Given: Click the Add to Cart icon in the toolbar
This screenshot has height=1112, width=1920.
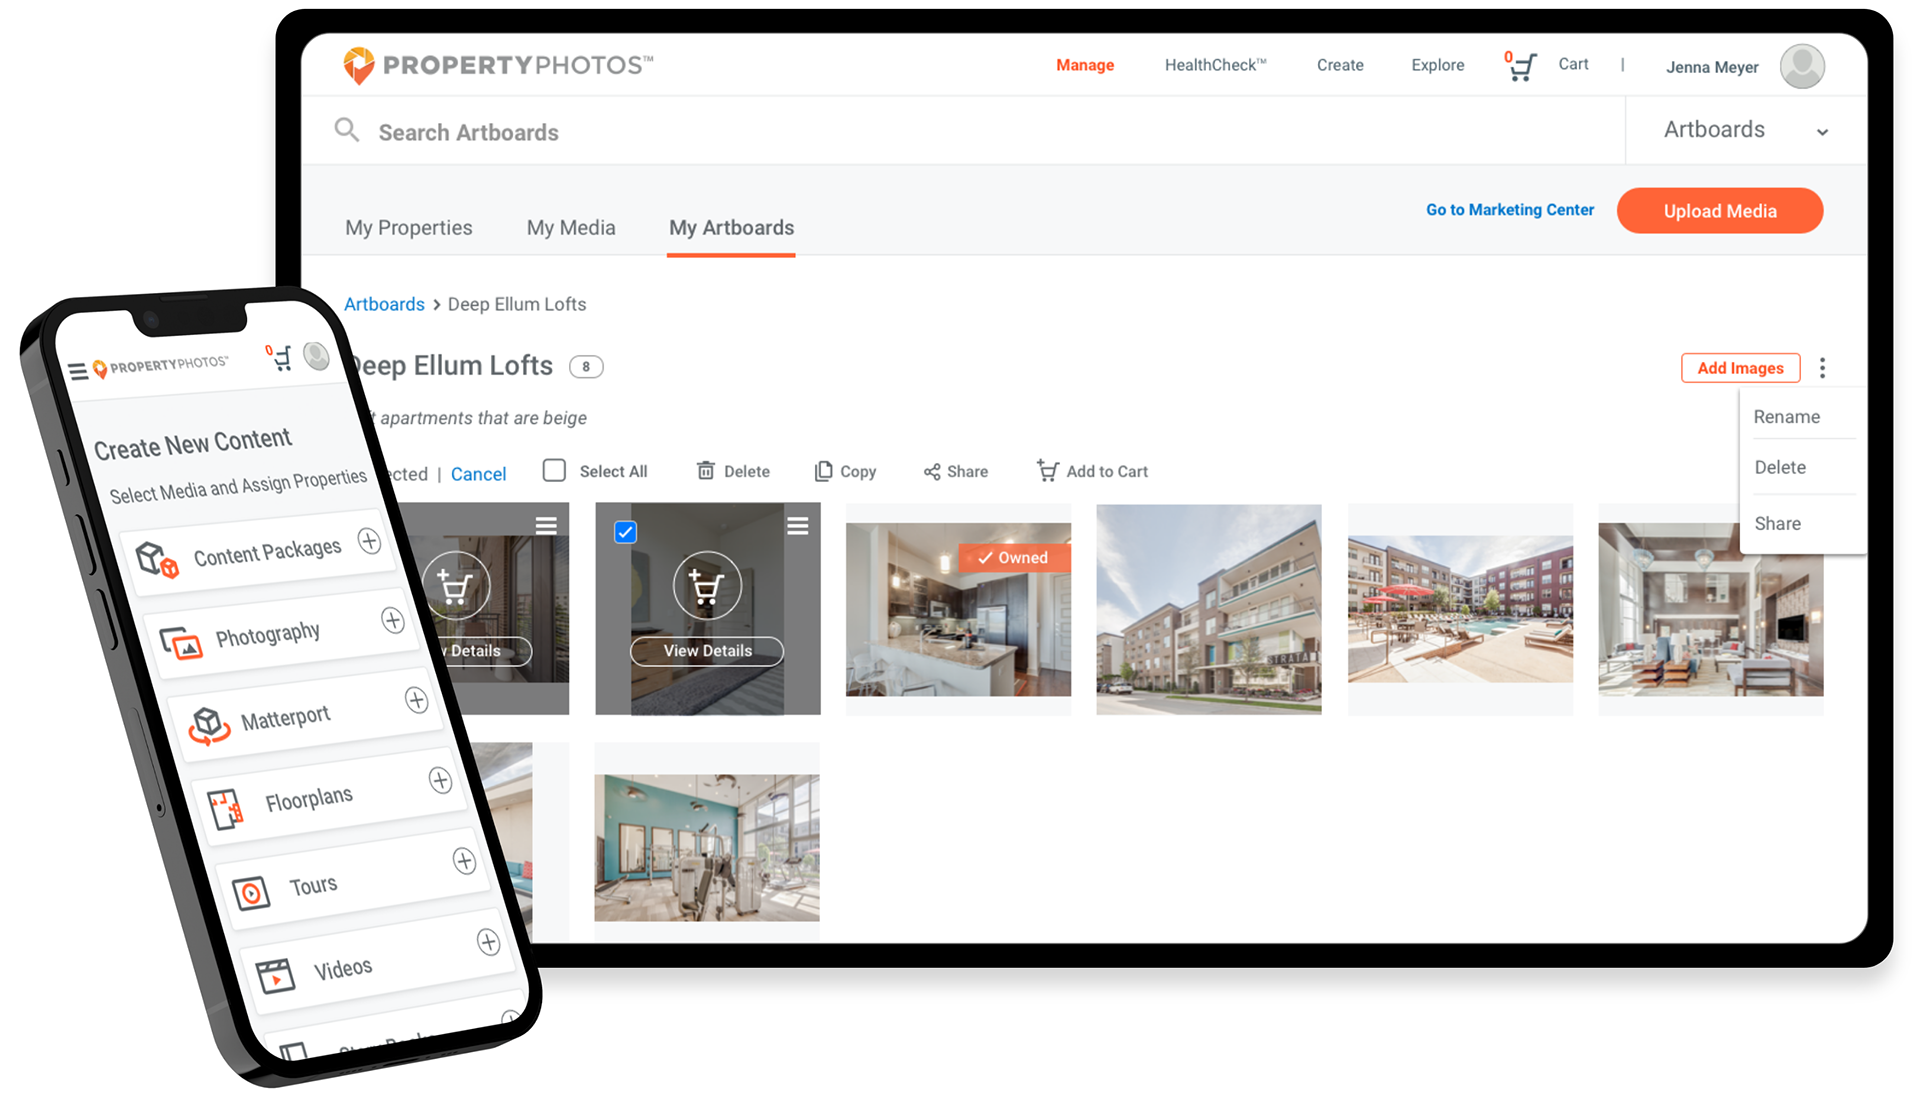Looking at the screenshot, I should [1047, 470].
